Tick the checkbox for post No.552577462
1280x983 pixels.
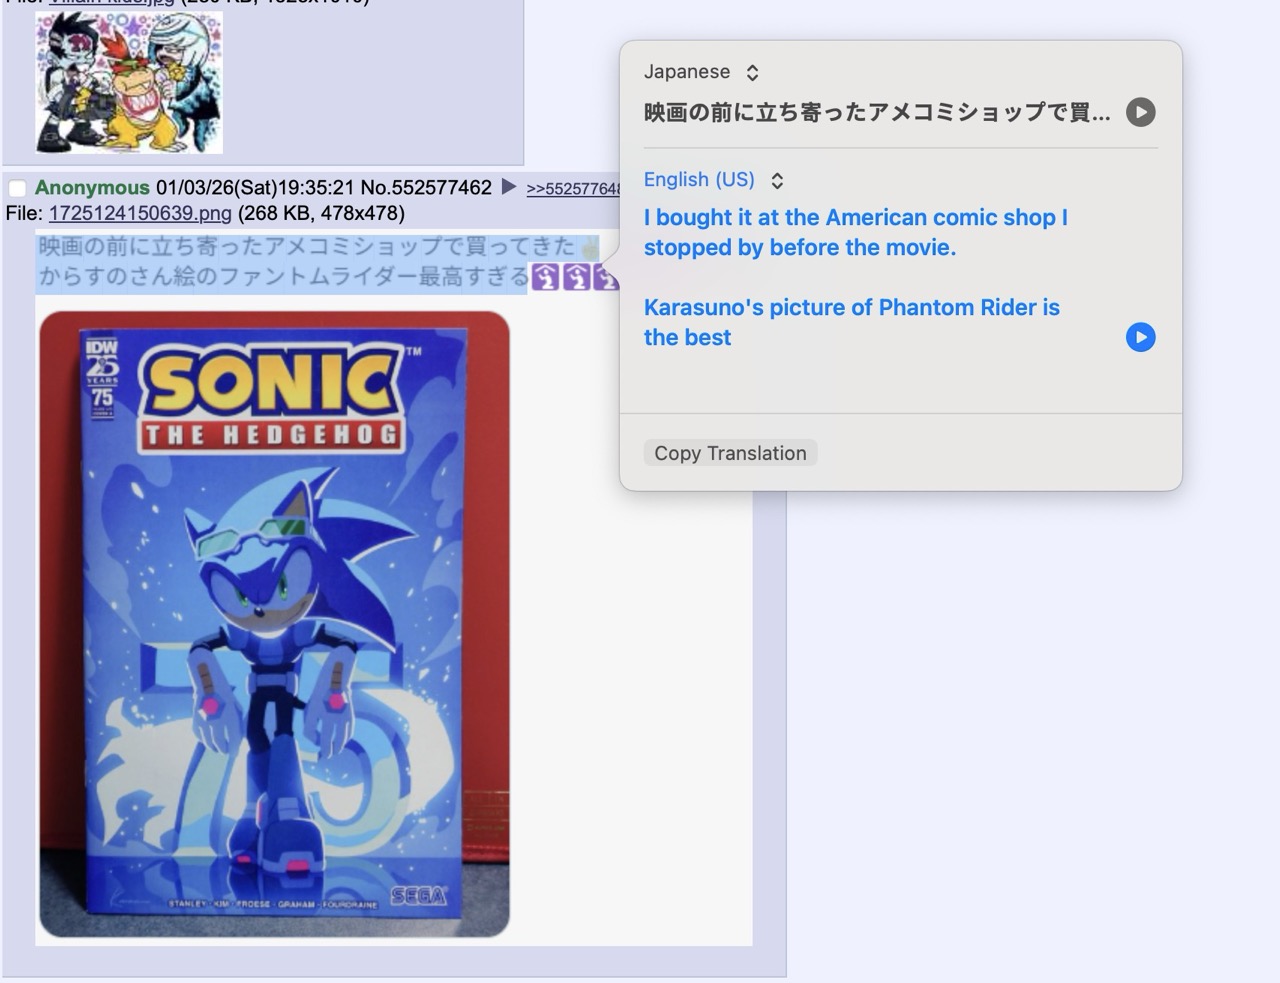17,188
